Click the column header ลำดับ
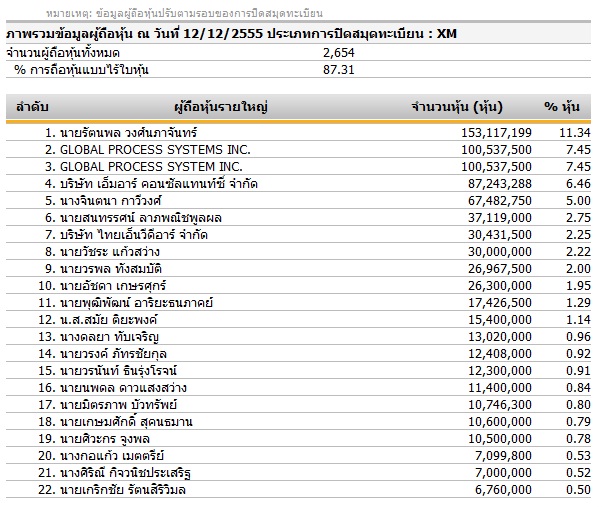602x507 pixels. tap(32, 107)
